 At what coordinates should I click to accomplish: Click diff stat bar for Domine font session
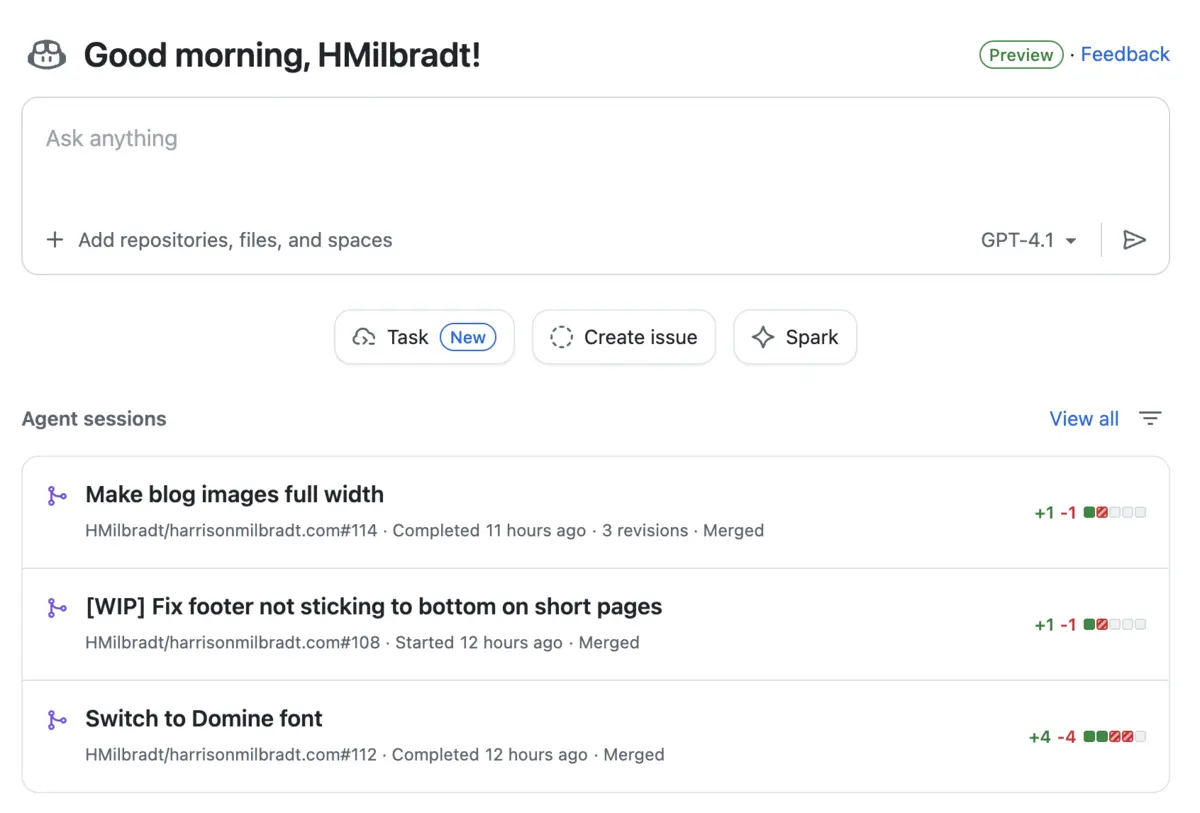pyautogui.click(x=1114, y=737)
